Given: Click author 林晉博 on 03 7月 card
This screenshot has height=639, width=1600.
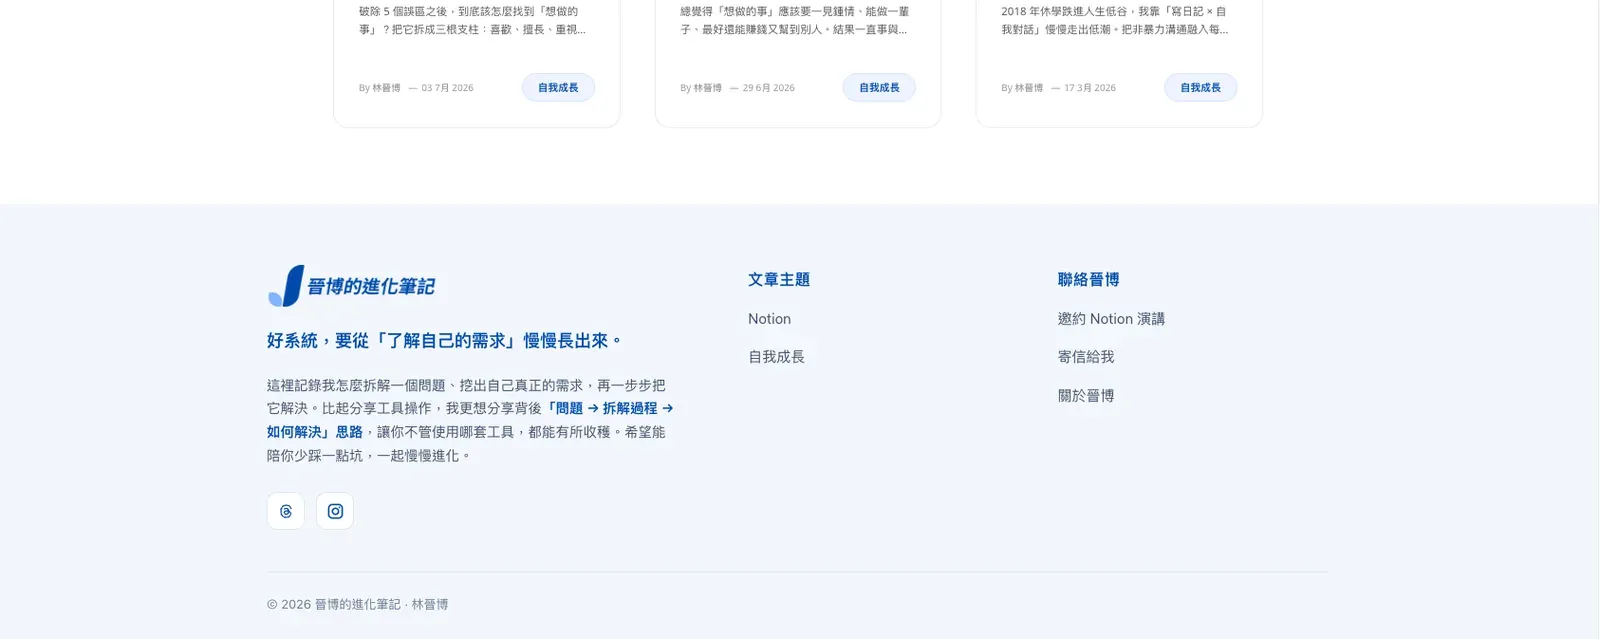Looking at the screenshot, I should tap(386, 88).
